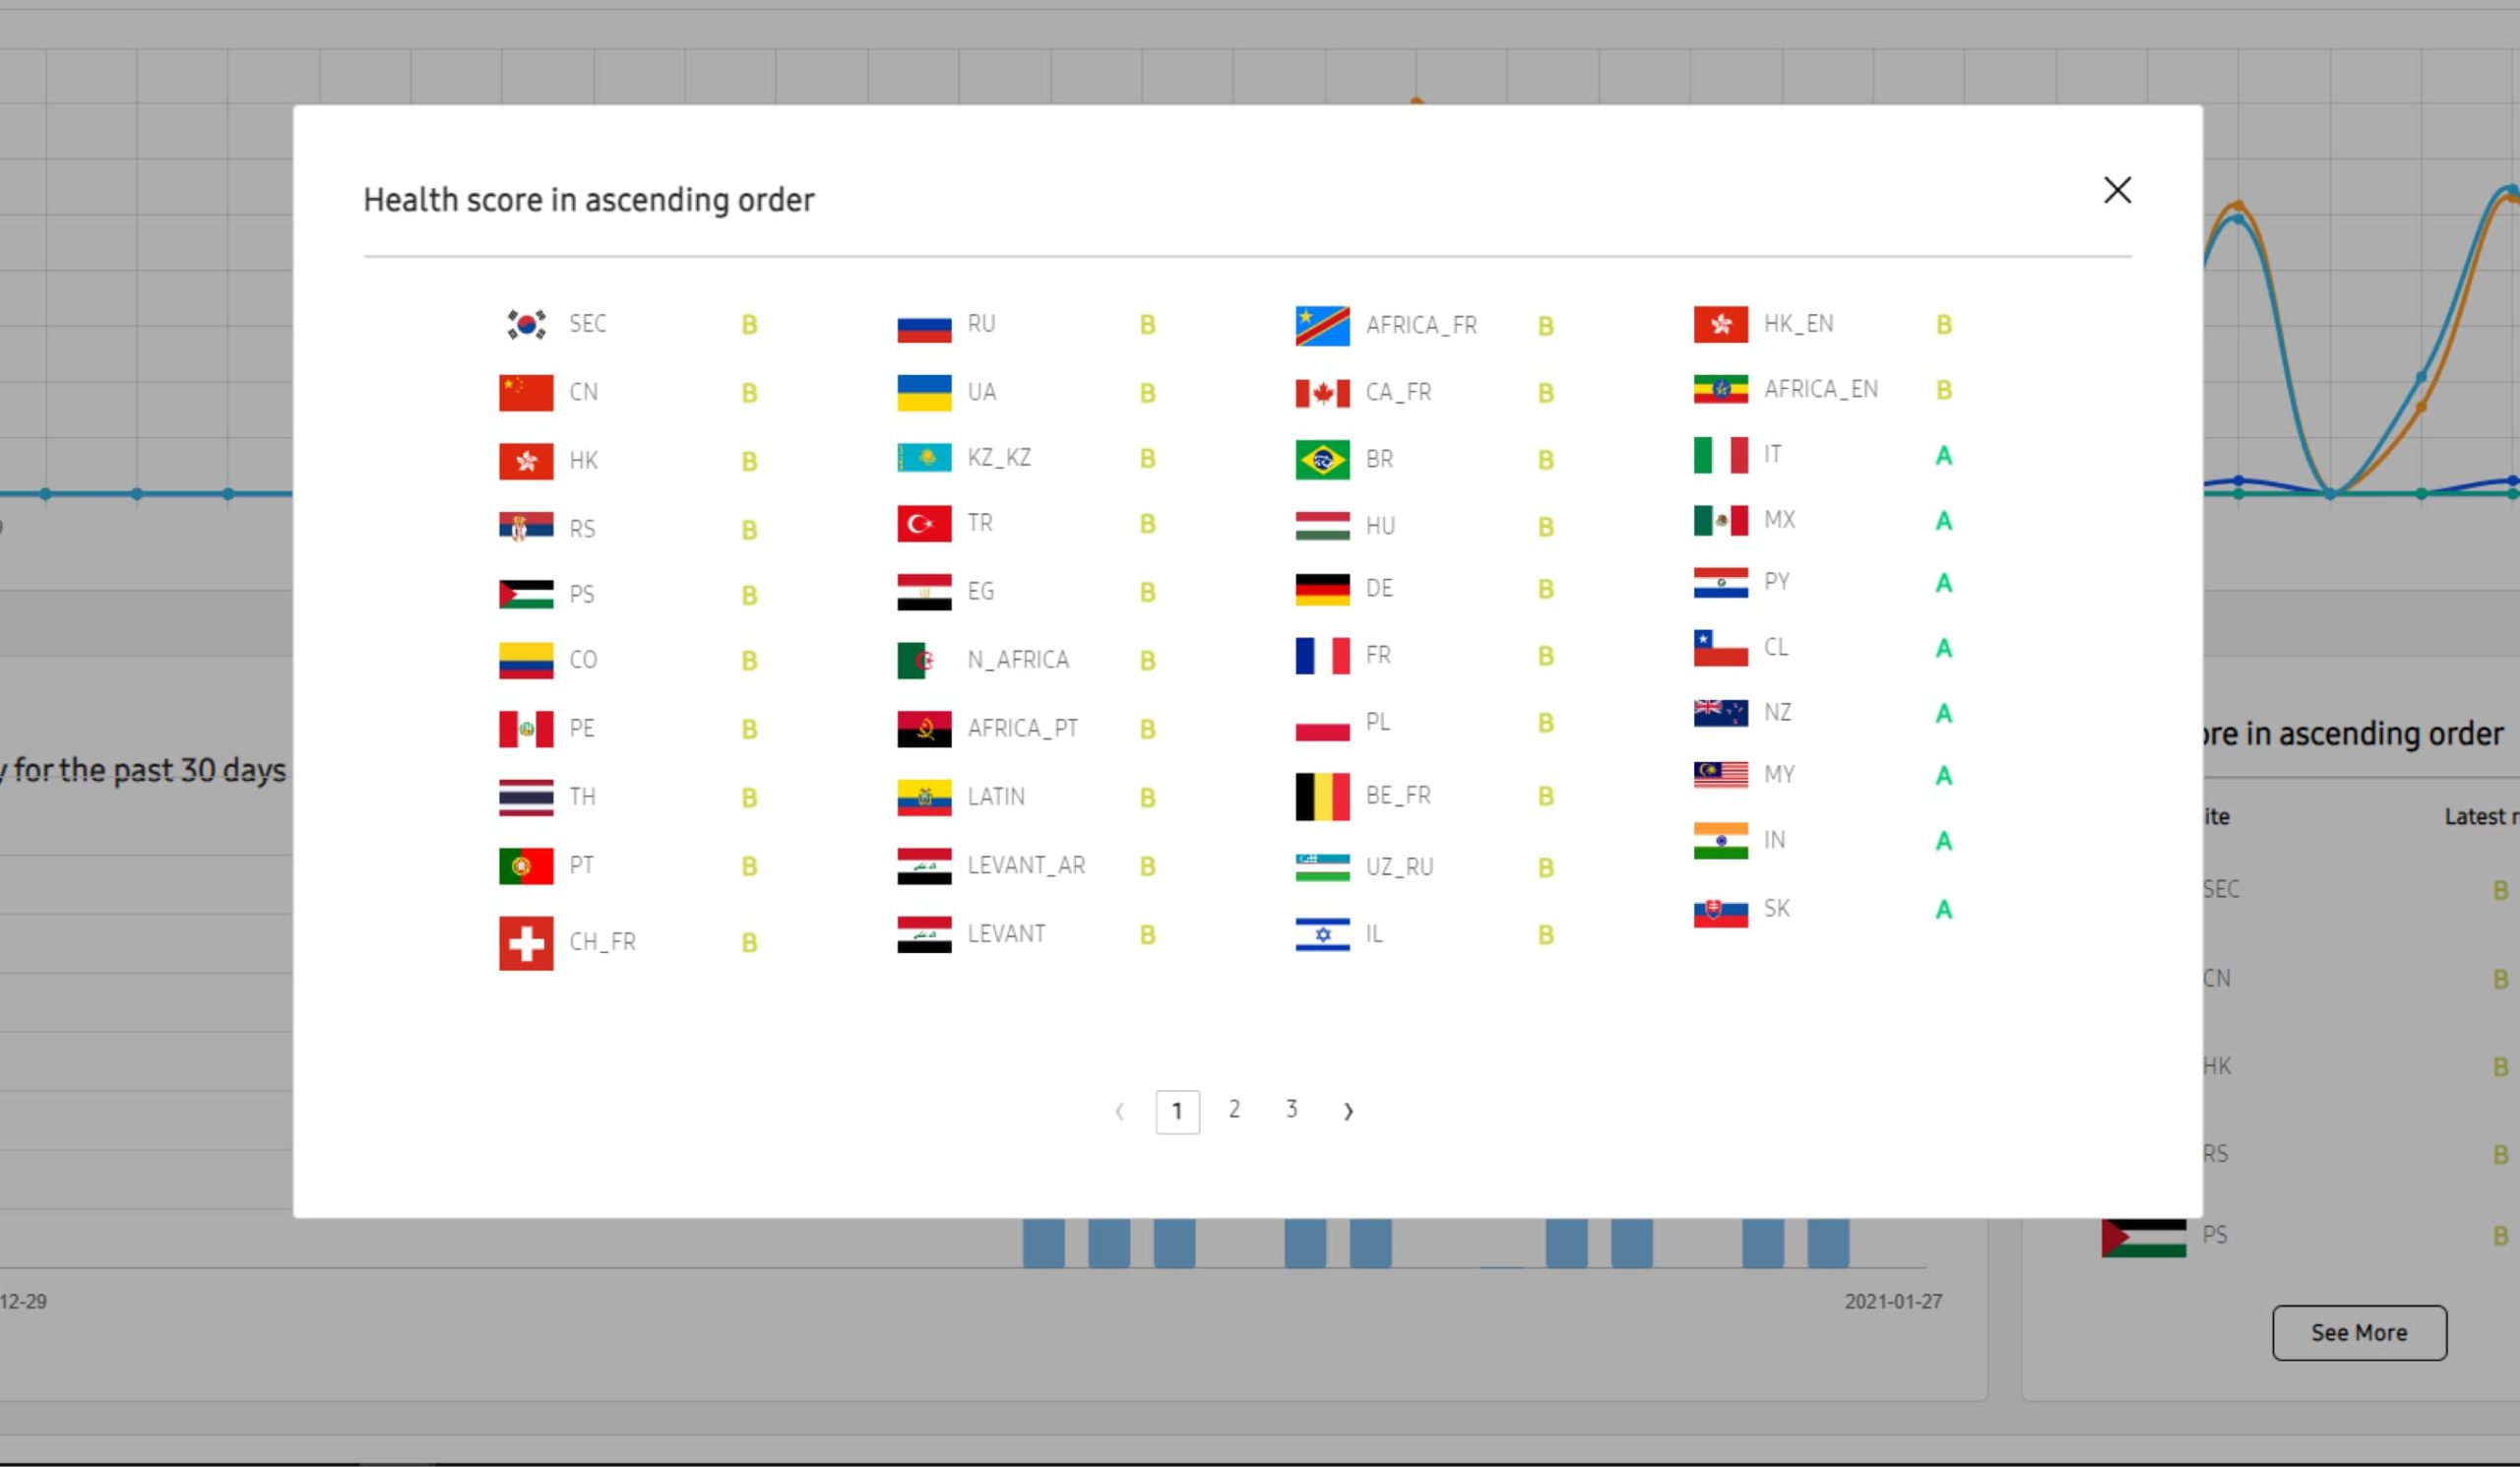Viewport: 2520px width, 1467px height.
Task: Click the Brazil flag for BR
Action: (x=1322, y=460)
